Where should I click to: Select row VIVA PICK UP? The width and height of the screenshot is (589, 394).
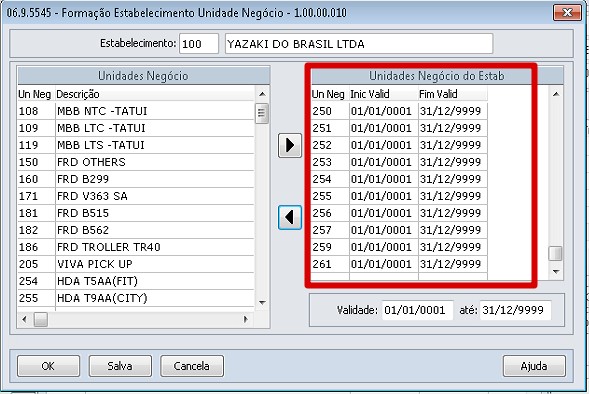(x=136, y=264)
